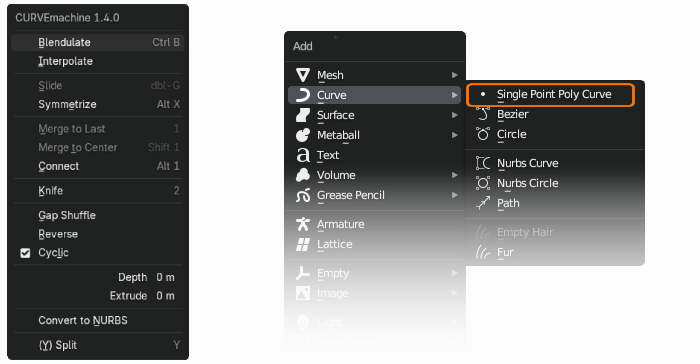
Task: Expand the Mesh submenu arrow
Action: [454, 75]
